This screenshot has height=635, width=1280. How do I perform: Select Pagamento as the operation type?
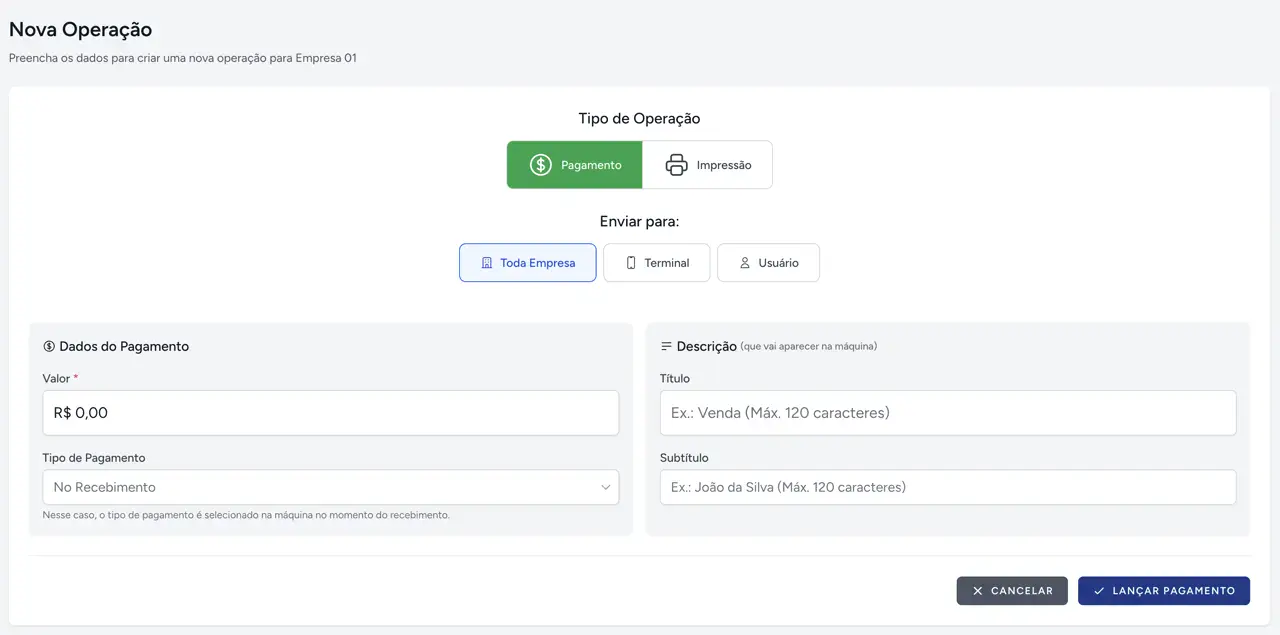click(x=575, y=165)
